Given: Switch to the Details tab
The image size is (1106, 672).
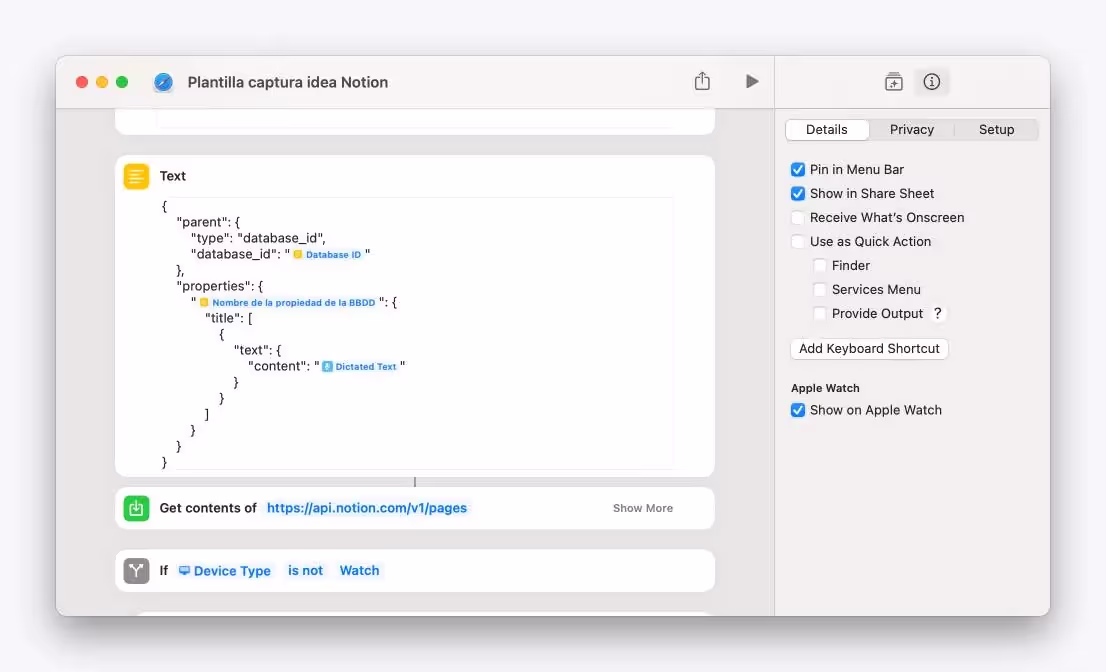Looking at the screenshot, I should 827,130.
